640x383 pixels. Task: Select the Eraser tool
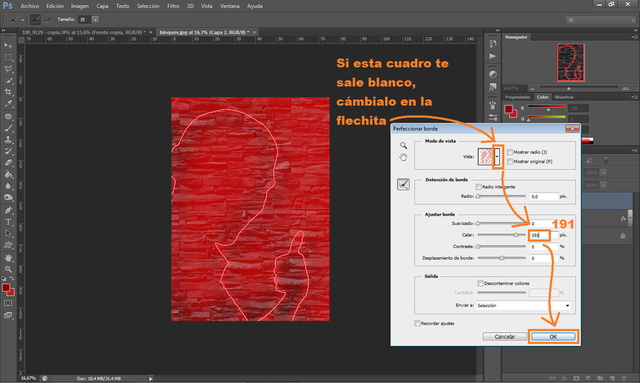tap(8, 163)
